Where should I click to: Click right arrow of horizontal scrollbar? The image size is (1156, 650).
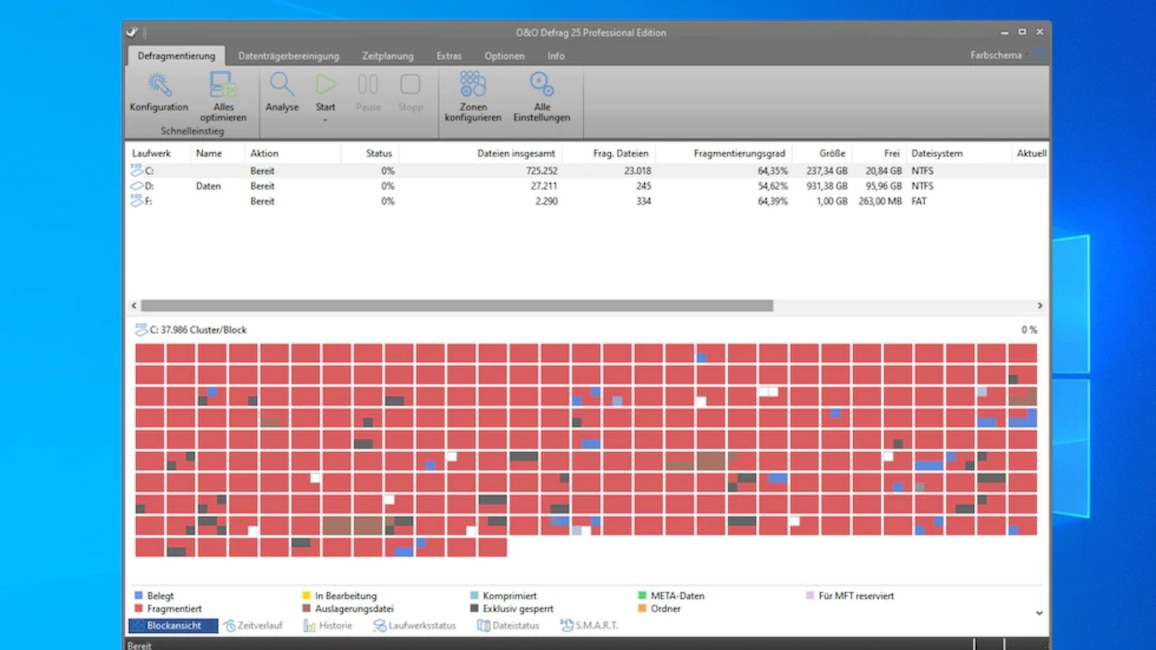[1040, 305]
